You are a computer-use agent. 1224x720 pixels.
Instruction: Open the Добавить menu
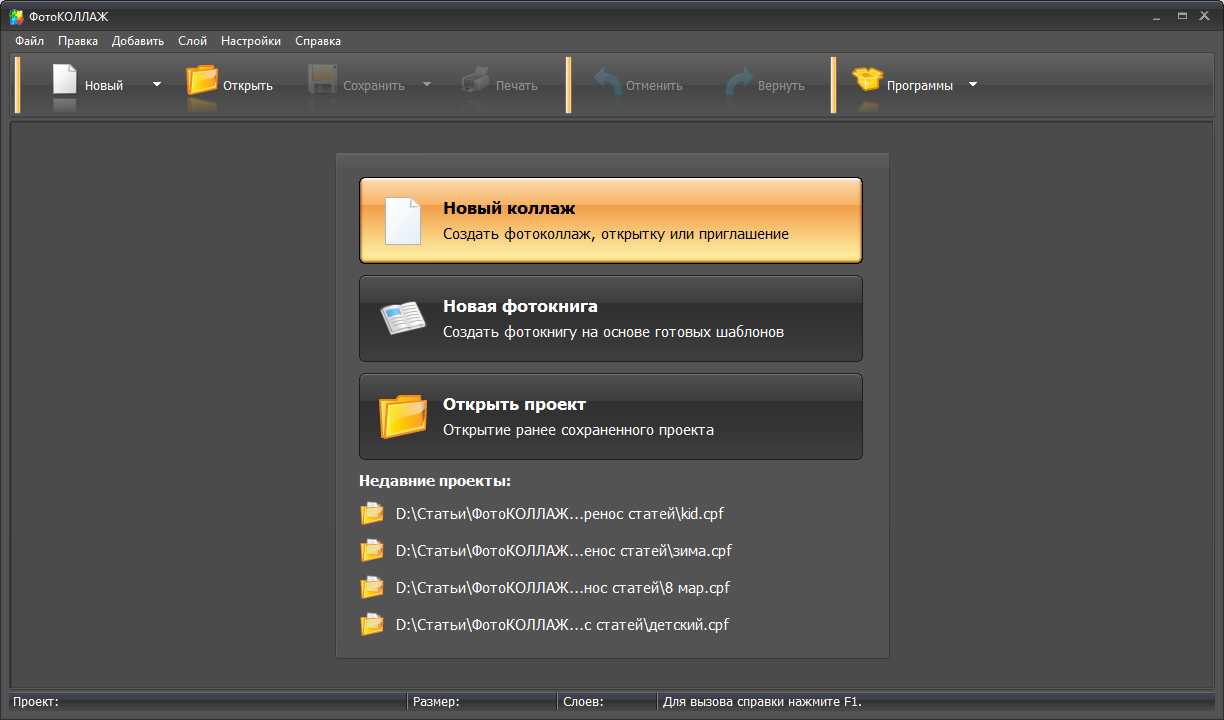click(138, 41)
